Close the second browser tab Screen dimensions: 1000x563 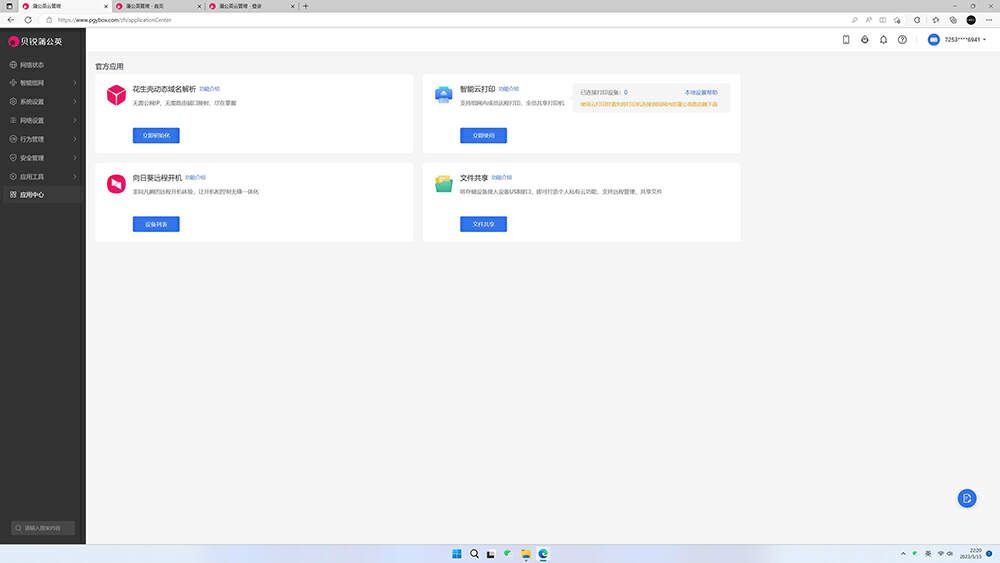[199, 6]
